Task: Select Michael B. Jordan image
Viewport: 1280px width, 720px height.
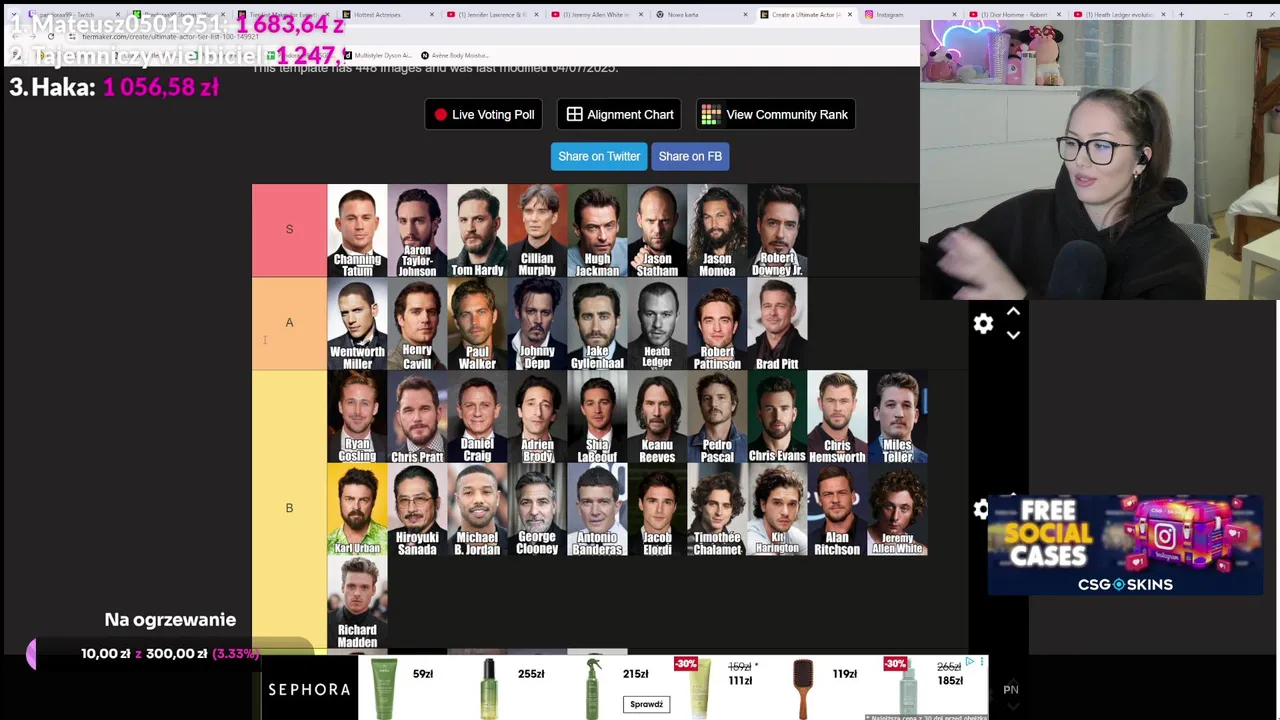Action: point(477,510)
